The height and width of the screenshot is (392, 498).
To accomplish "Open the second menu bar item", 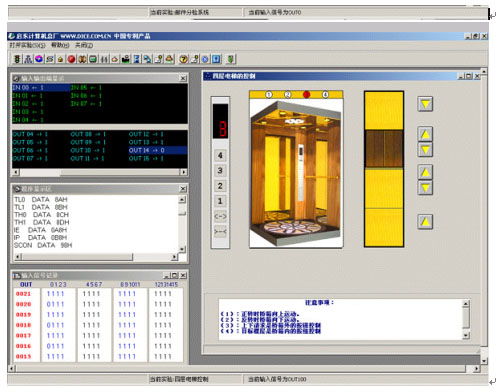I will (60, 45).
